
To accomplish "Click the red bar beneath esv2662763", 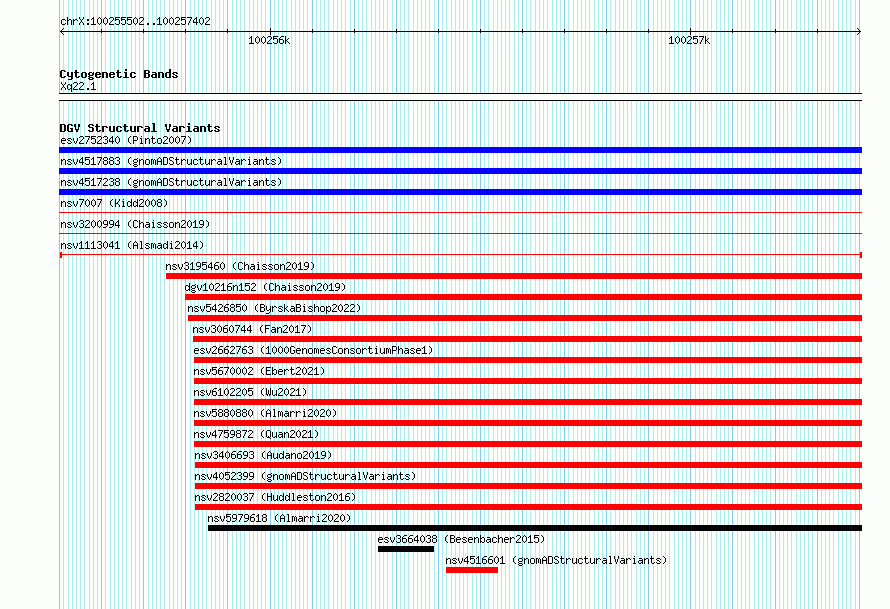I will [x=528, y=360].
